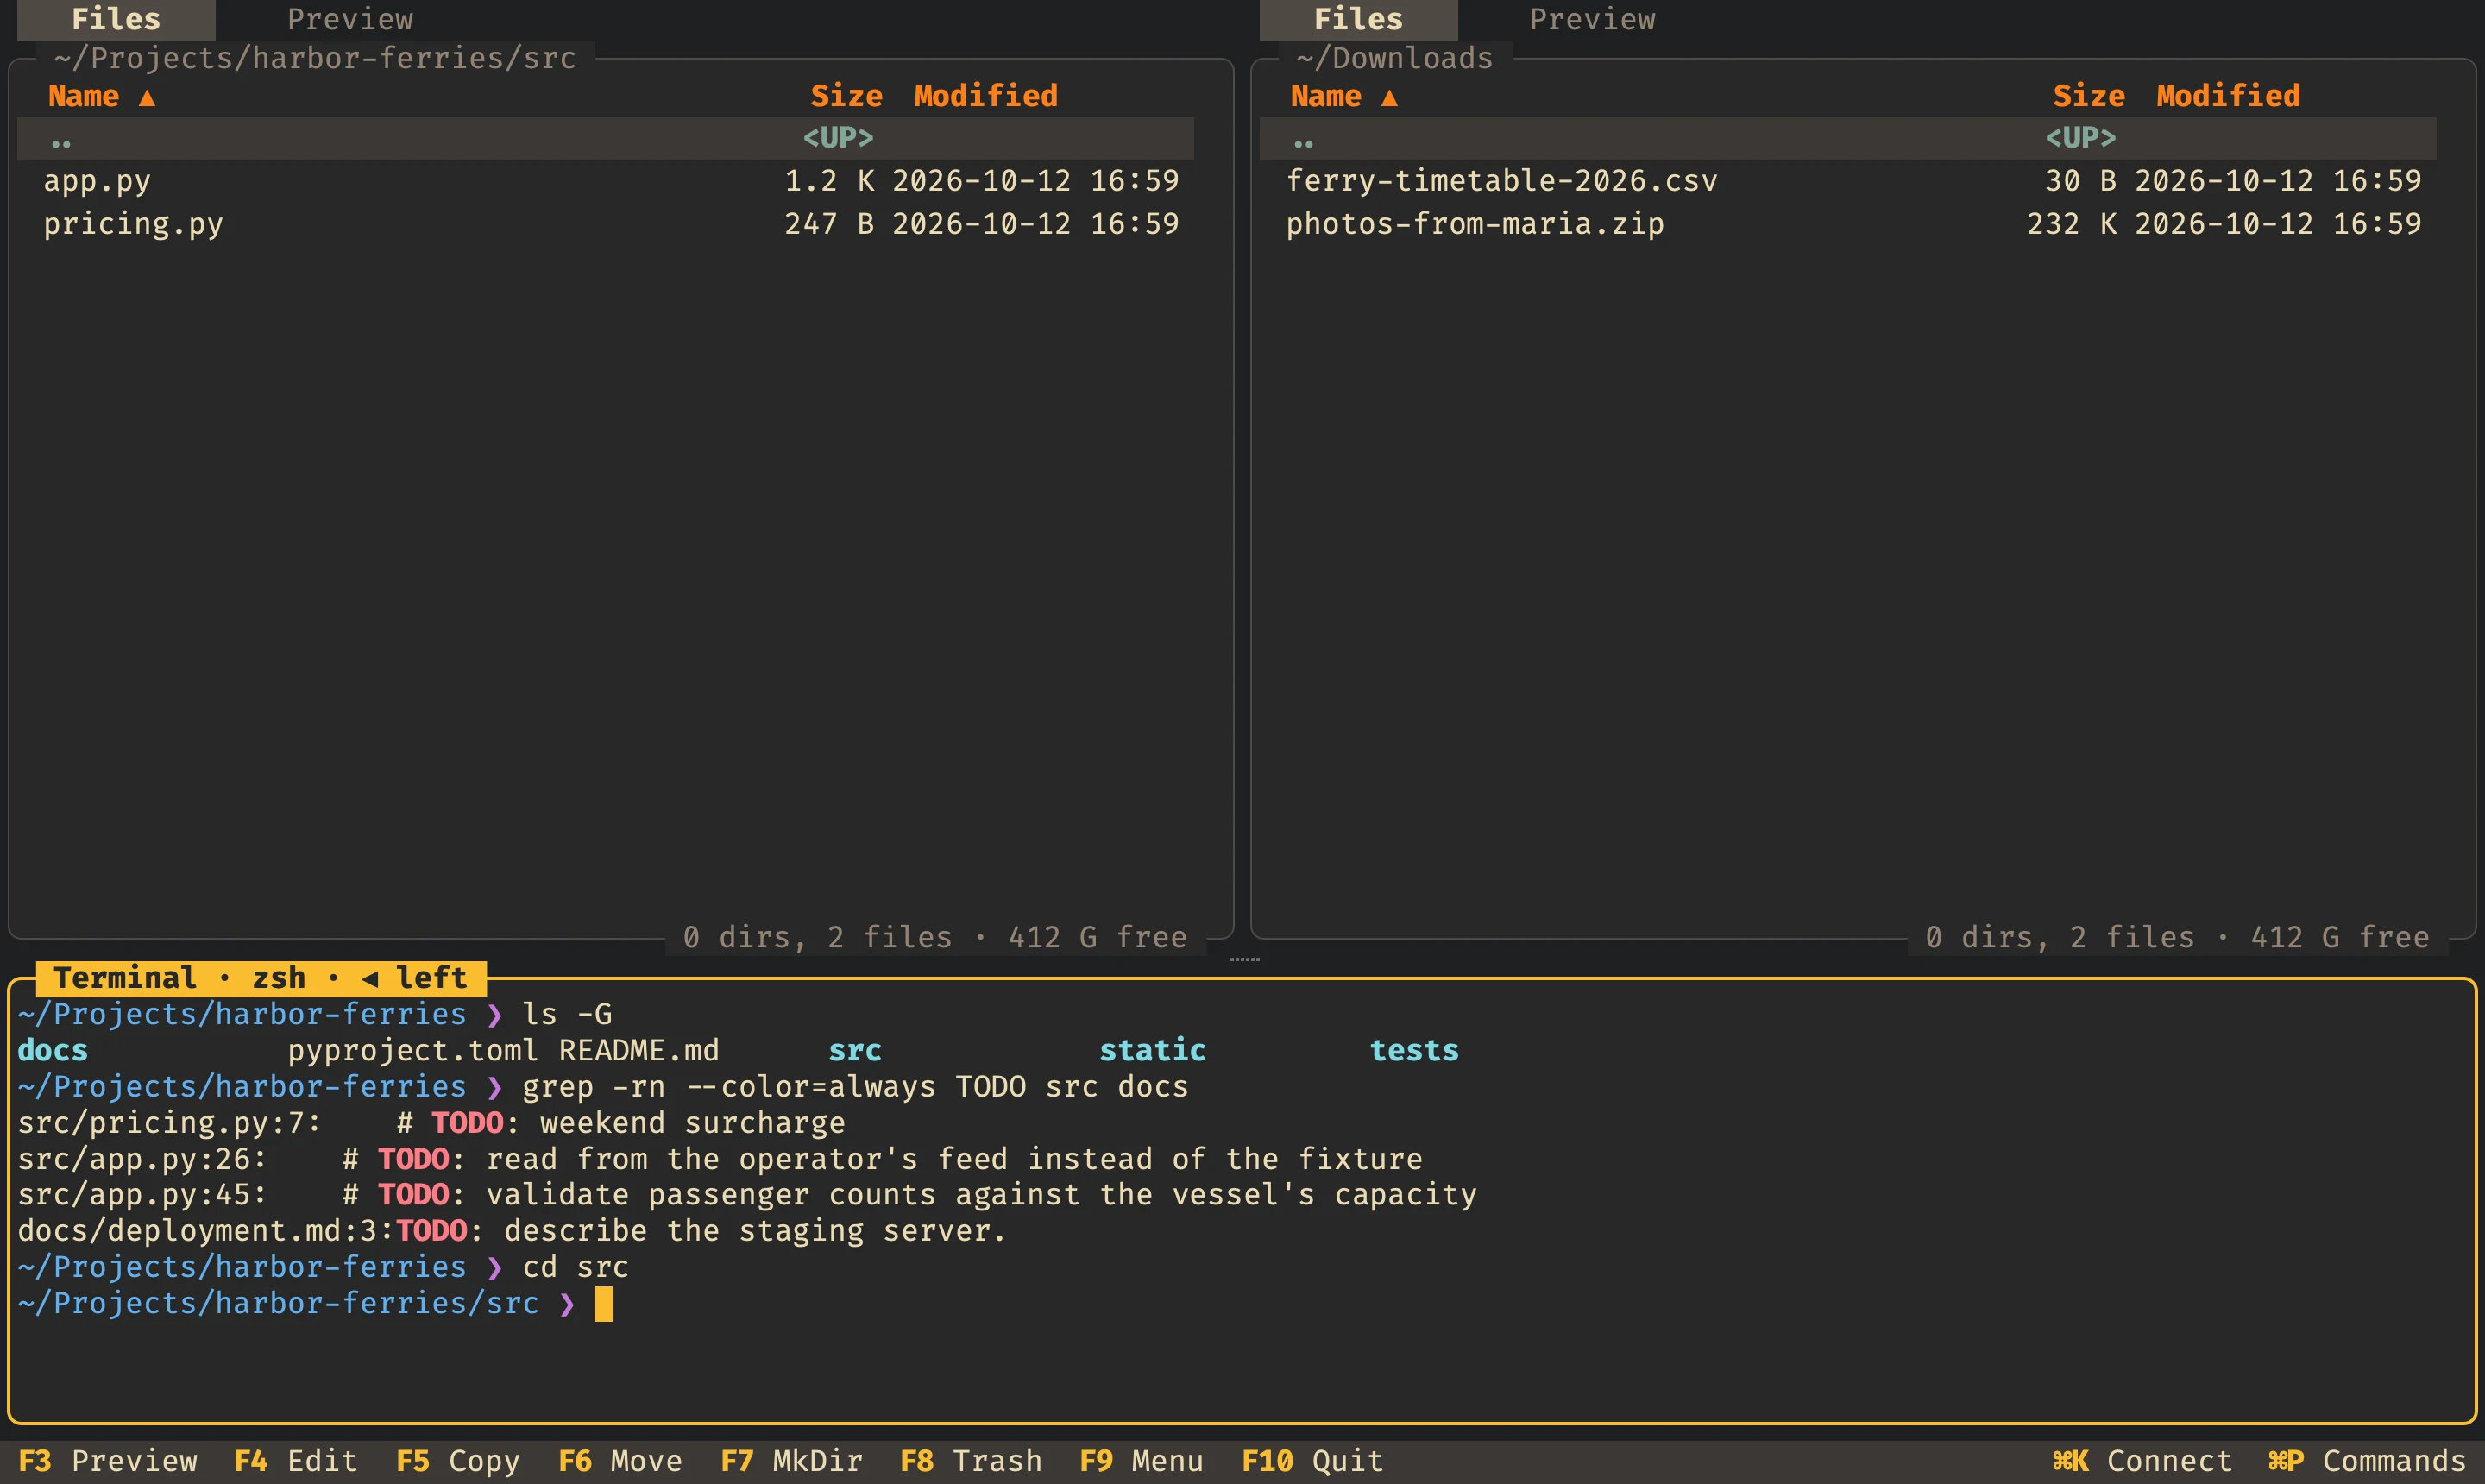Go up from the Downloads folder row
2485x1484 pixels.
click(1847, 138)
